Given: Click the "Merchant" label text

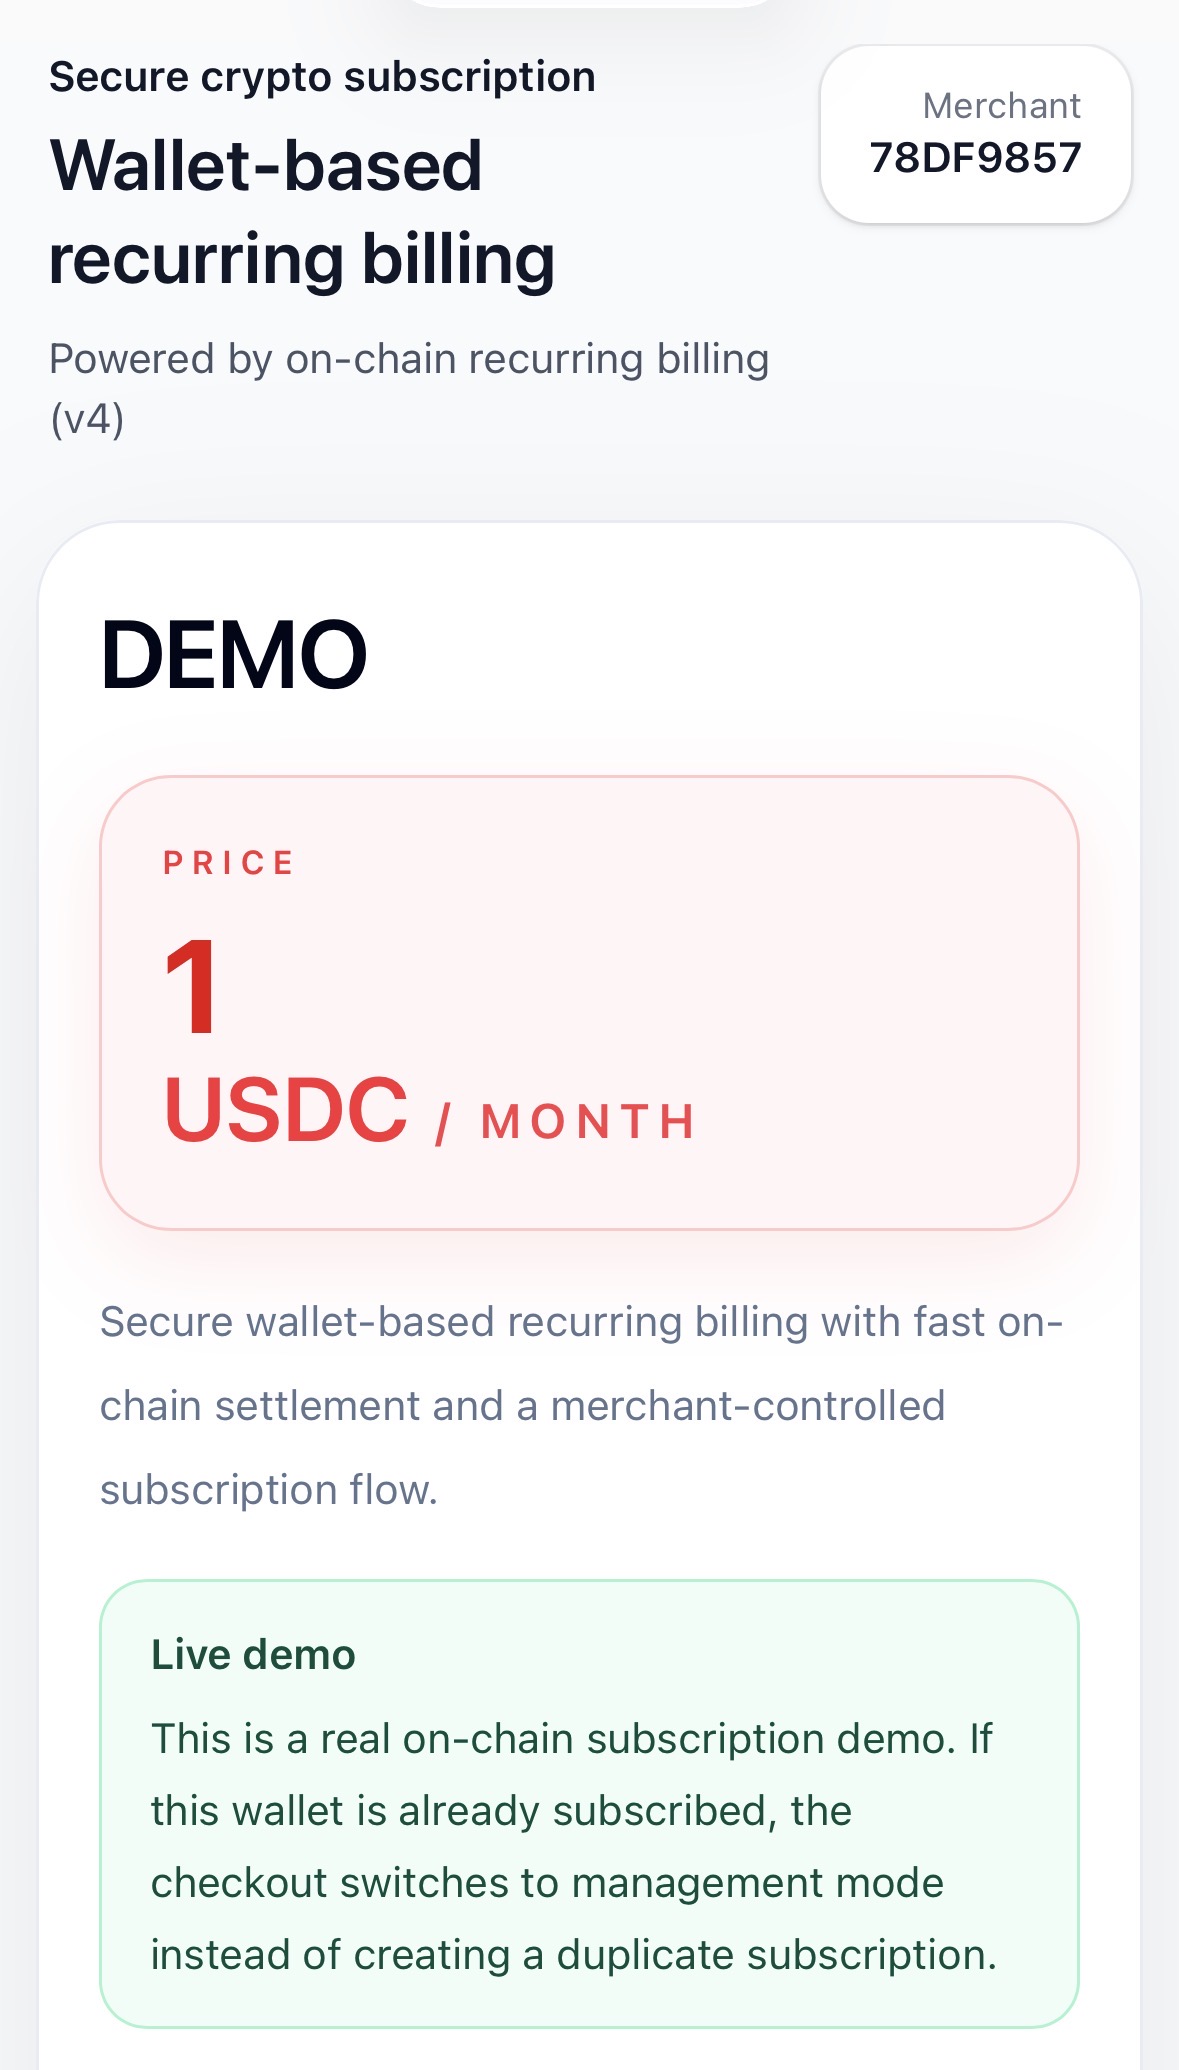Looking at the screenshot, I should (1001, 106).
